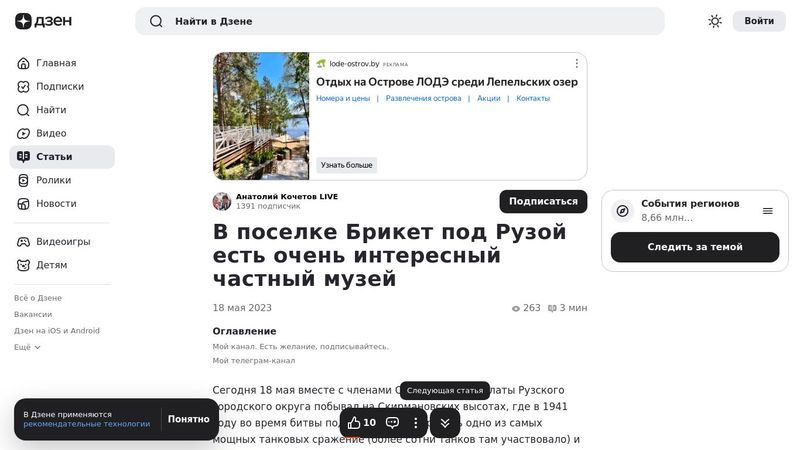Toggle the light/dark theme switch
Viewport: 800px width, 450px height.
point(715,21)
